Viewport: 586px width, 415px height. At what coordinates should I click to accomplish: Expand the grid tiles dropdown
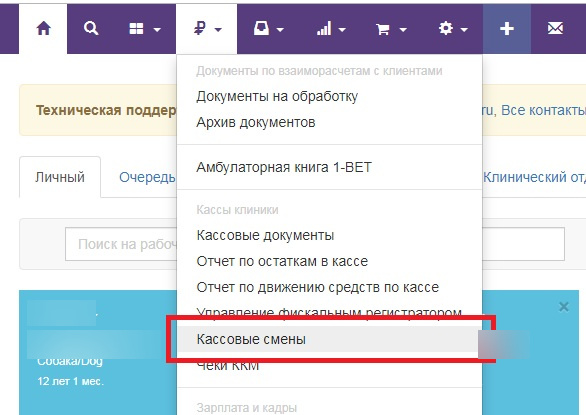(x=145, y=28)
